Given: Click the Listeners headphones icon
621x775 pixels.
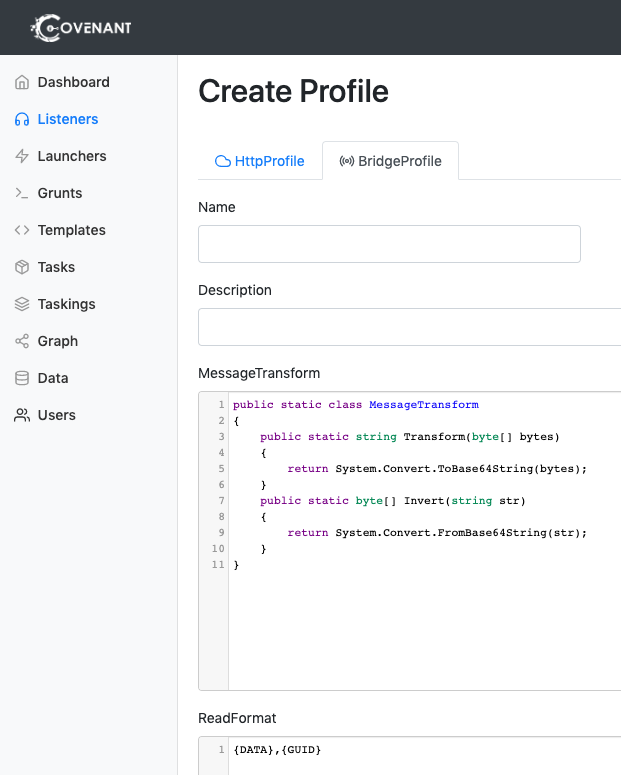Looking at the screenshot, I should tap(22, 119).
